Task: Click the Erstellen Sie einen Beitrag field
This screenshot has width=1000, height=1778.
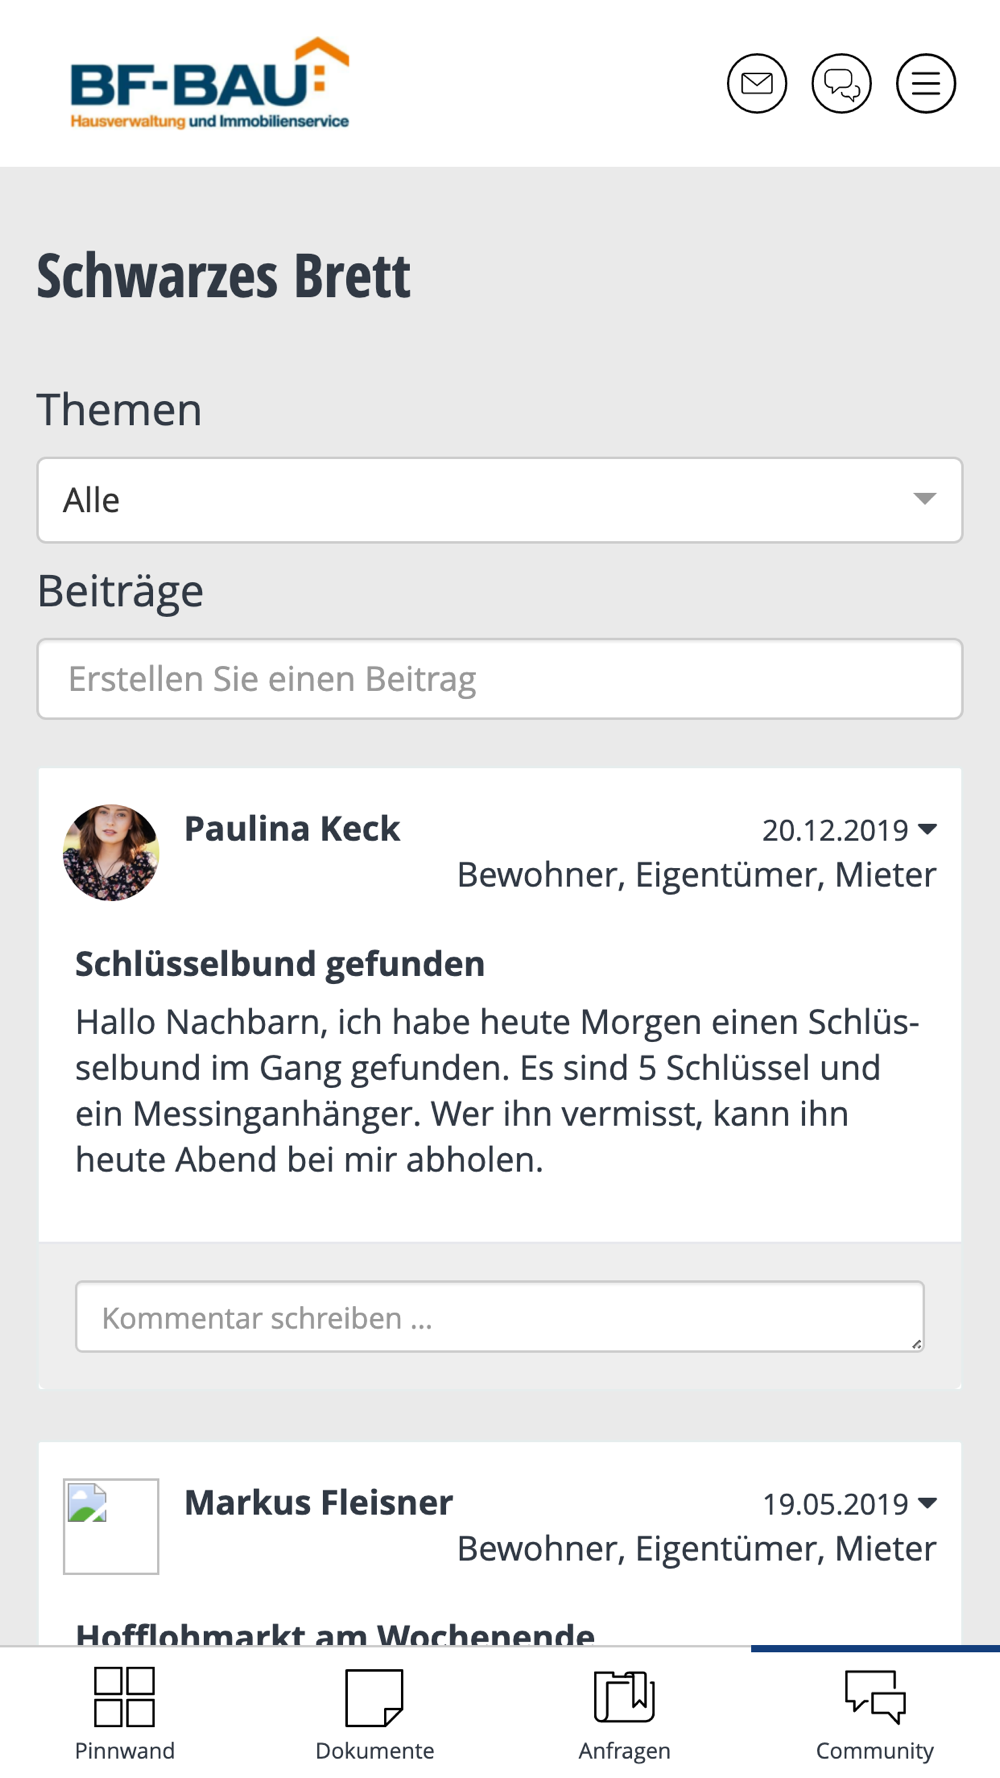Action: point(500,679)
